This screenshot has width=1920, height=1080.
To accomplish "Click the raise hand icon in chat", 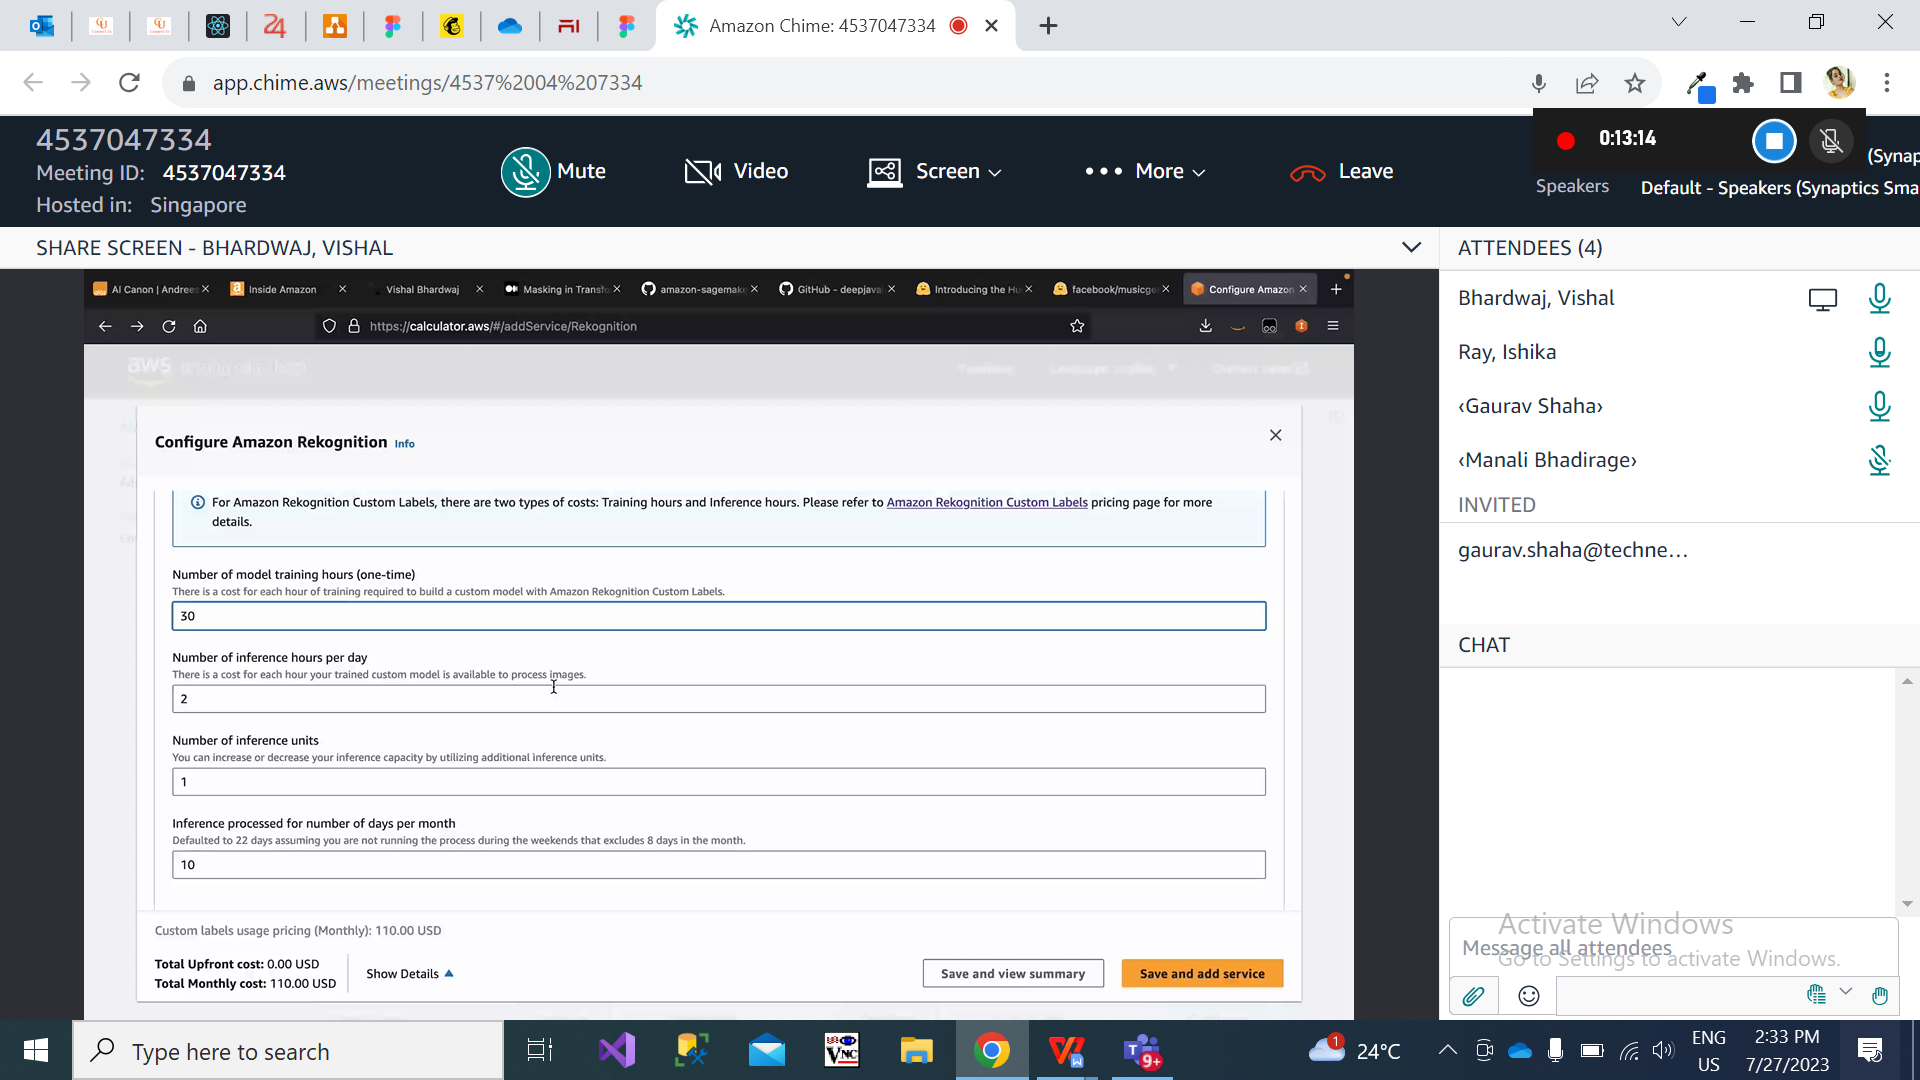I will point(1880,995).
